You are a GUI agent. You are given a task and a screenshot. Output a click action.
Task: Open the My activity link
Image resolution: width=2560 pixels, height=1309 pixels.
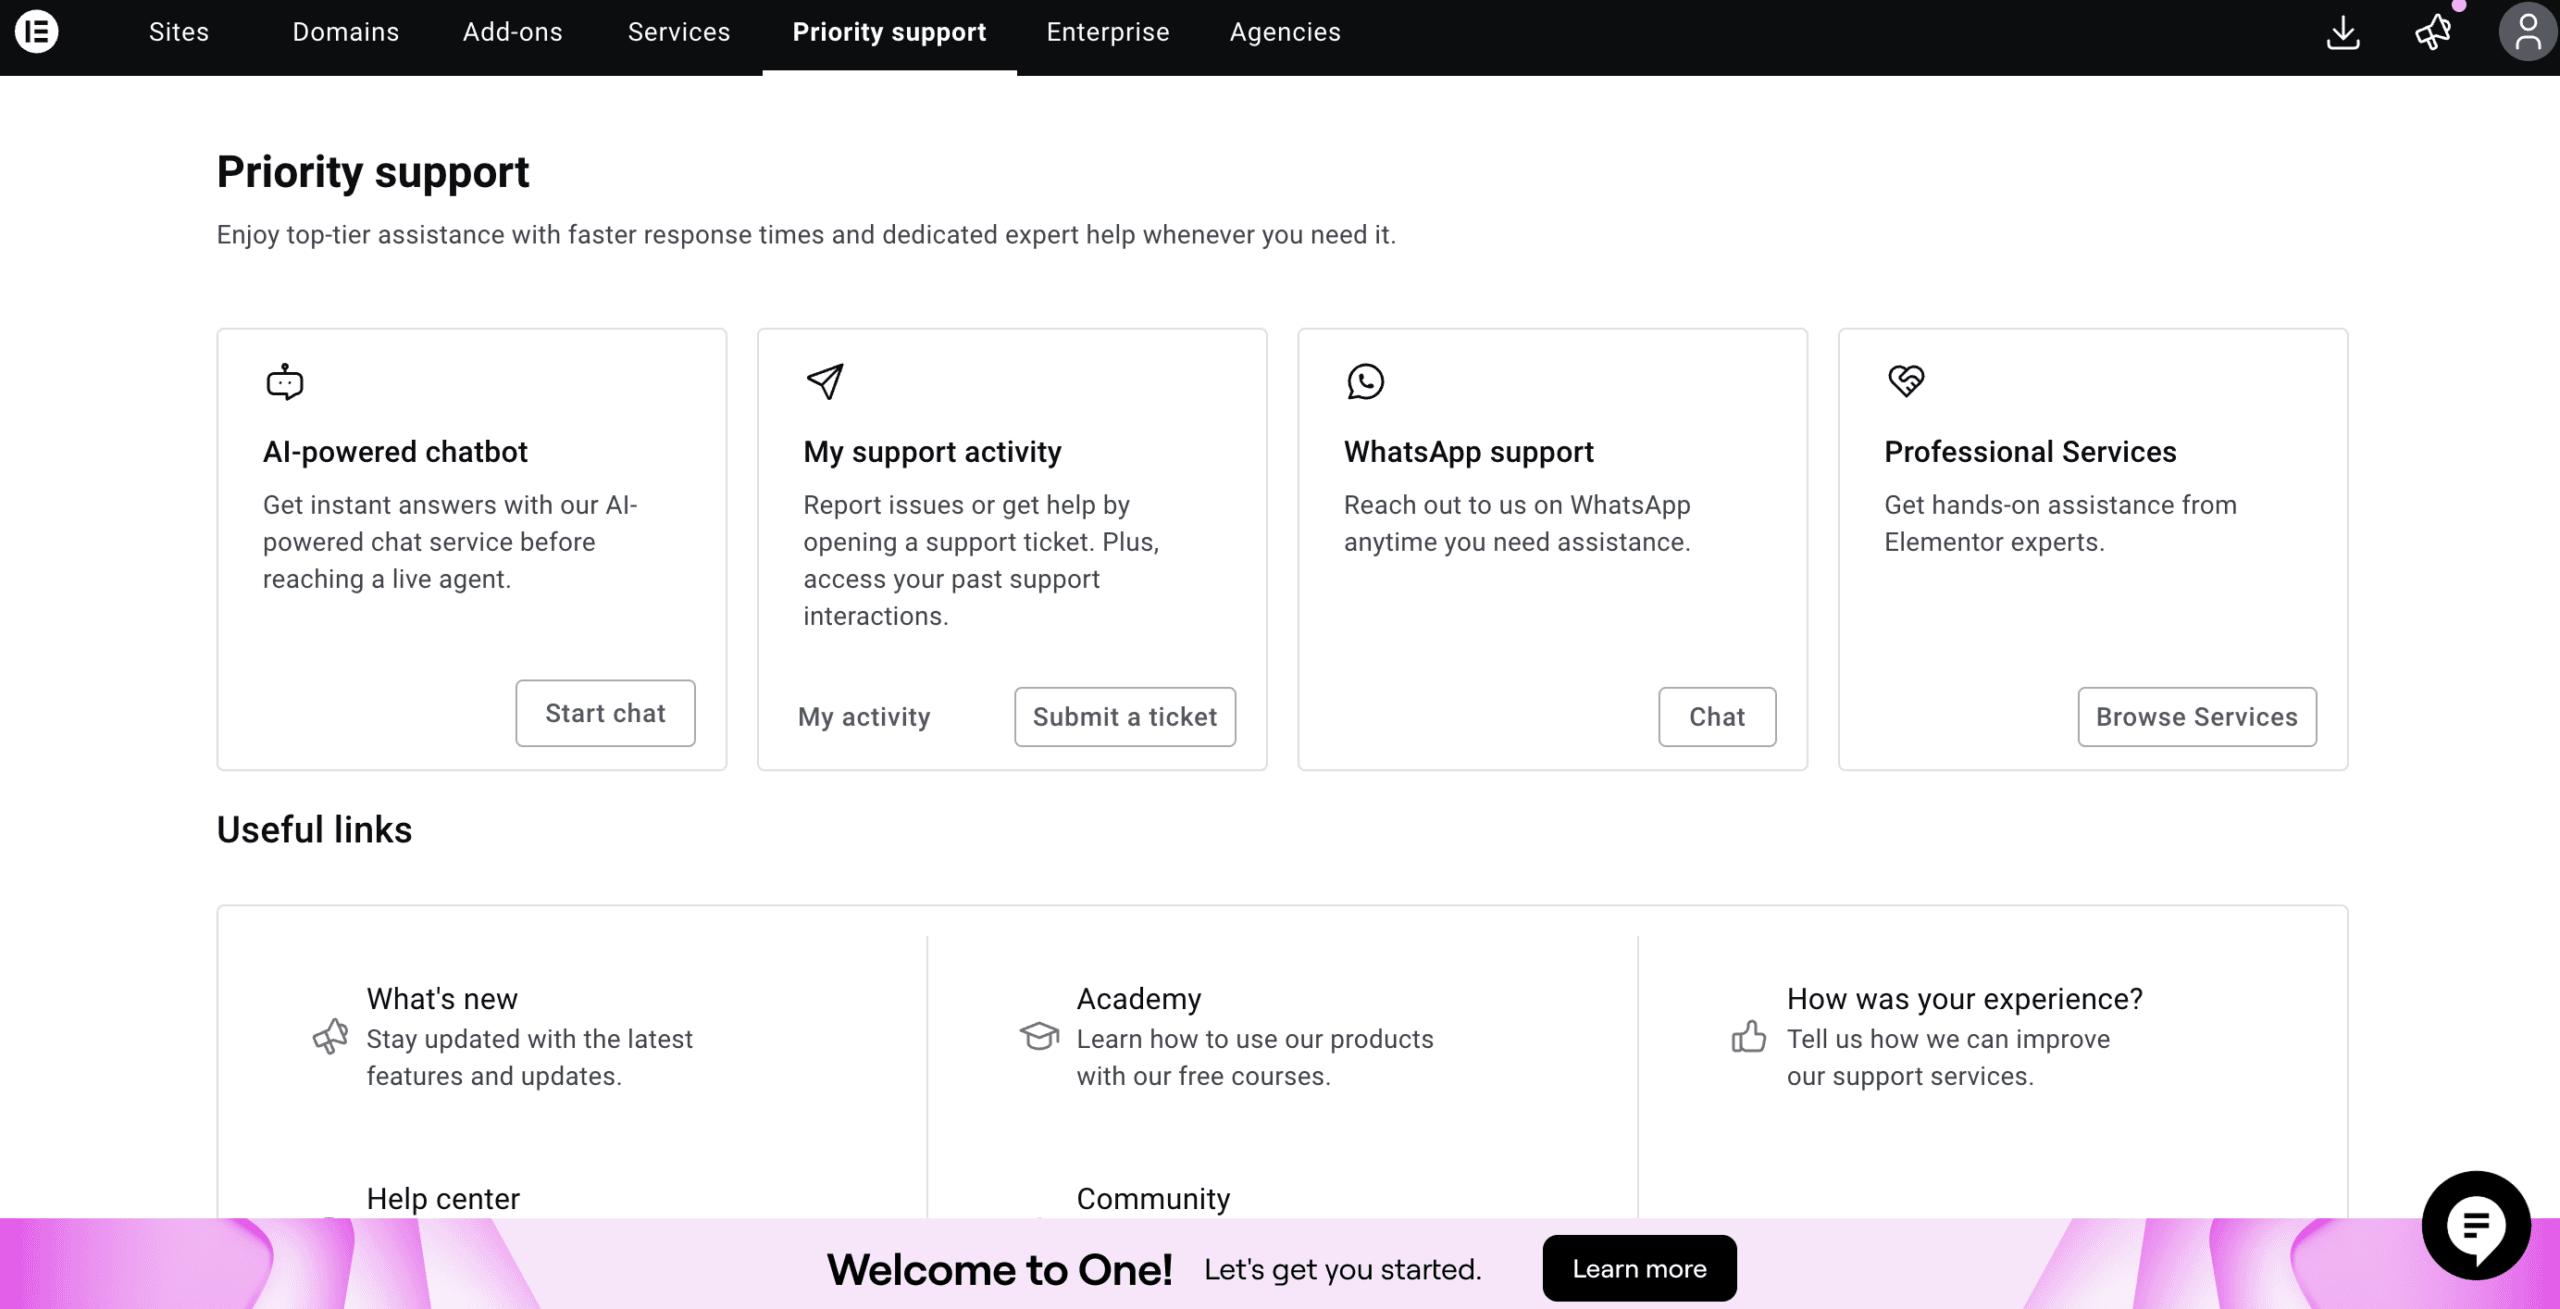click(x=864, y=717)
